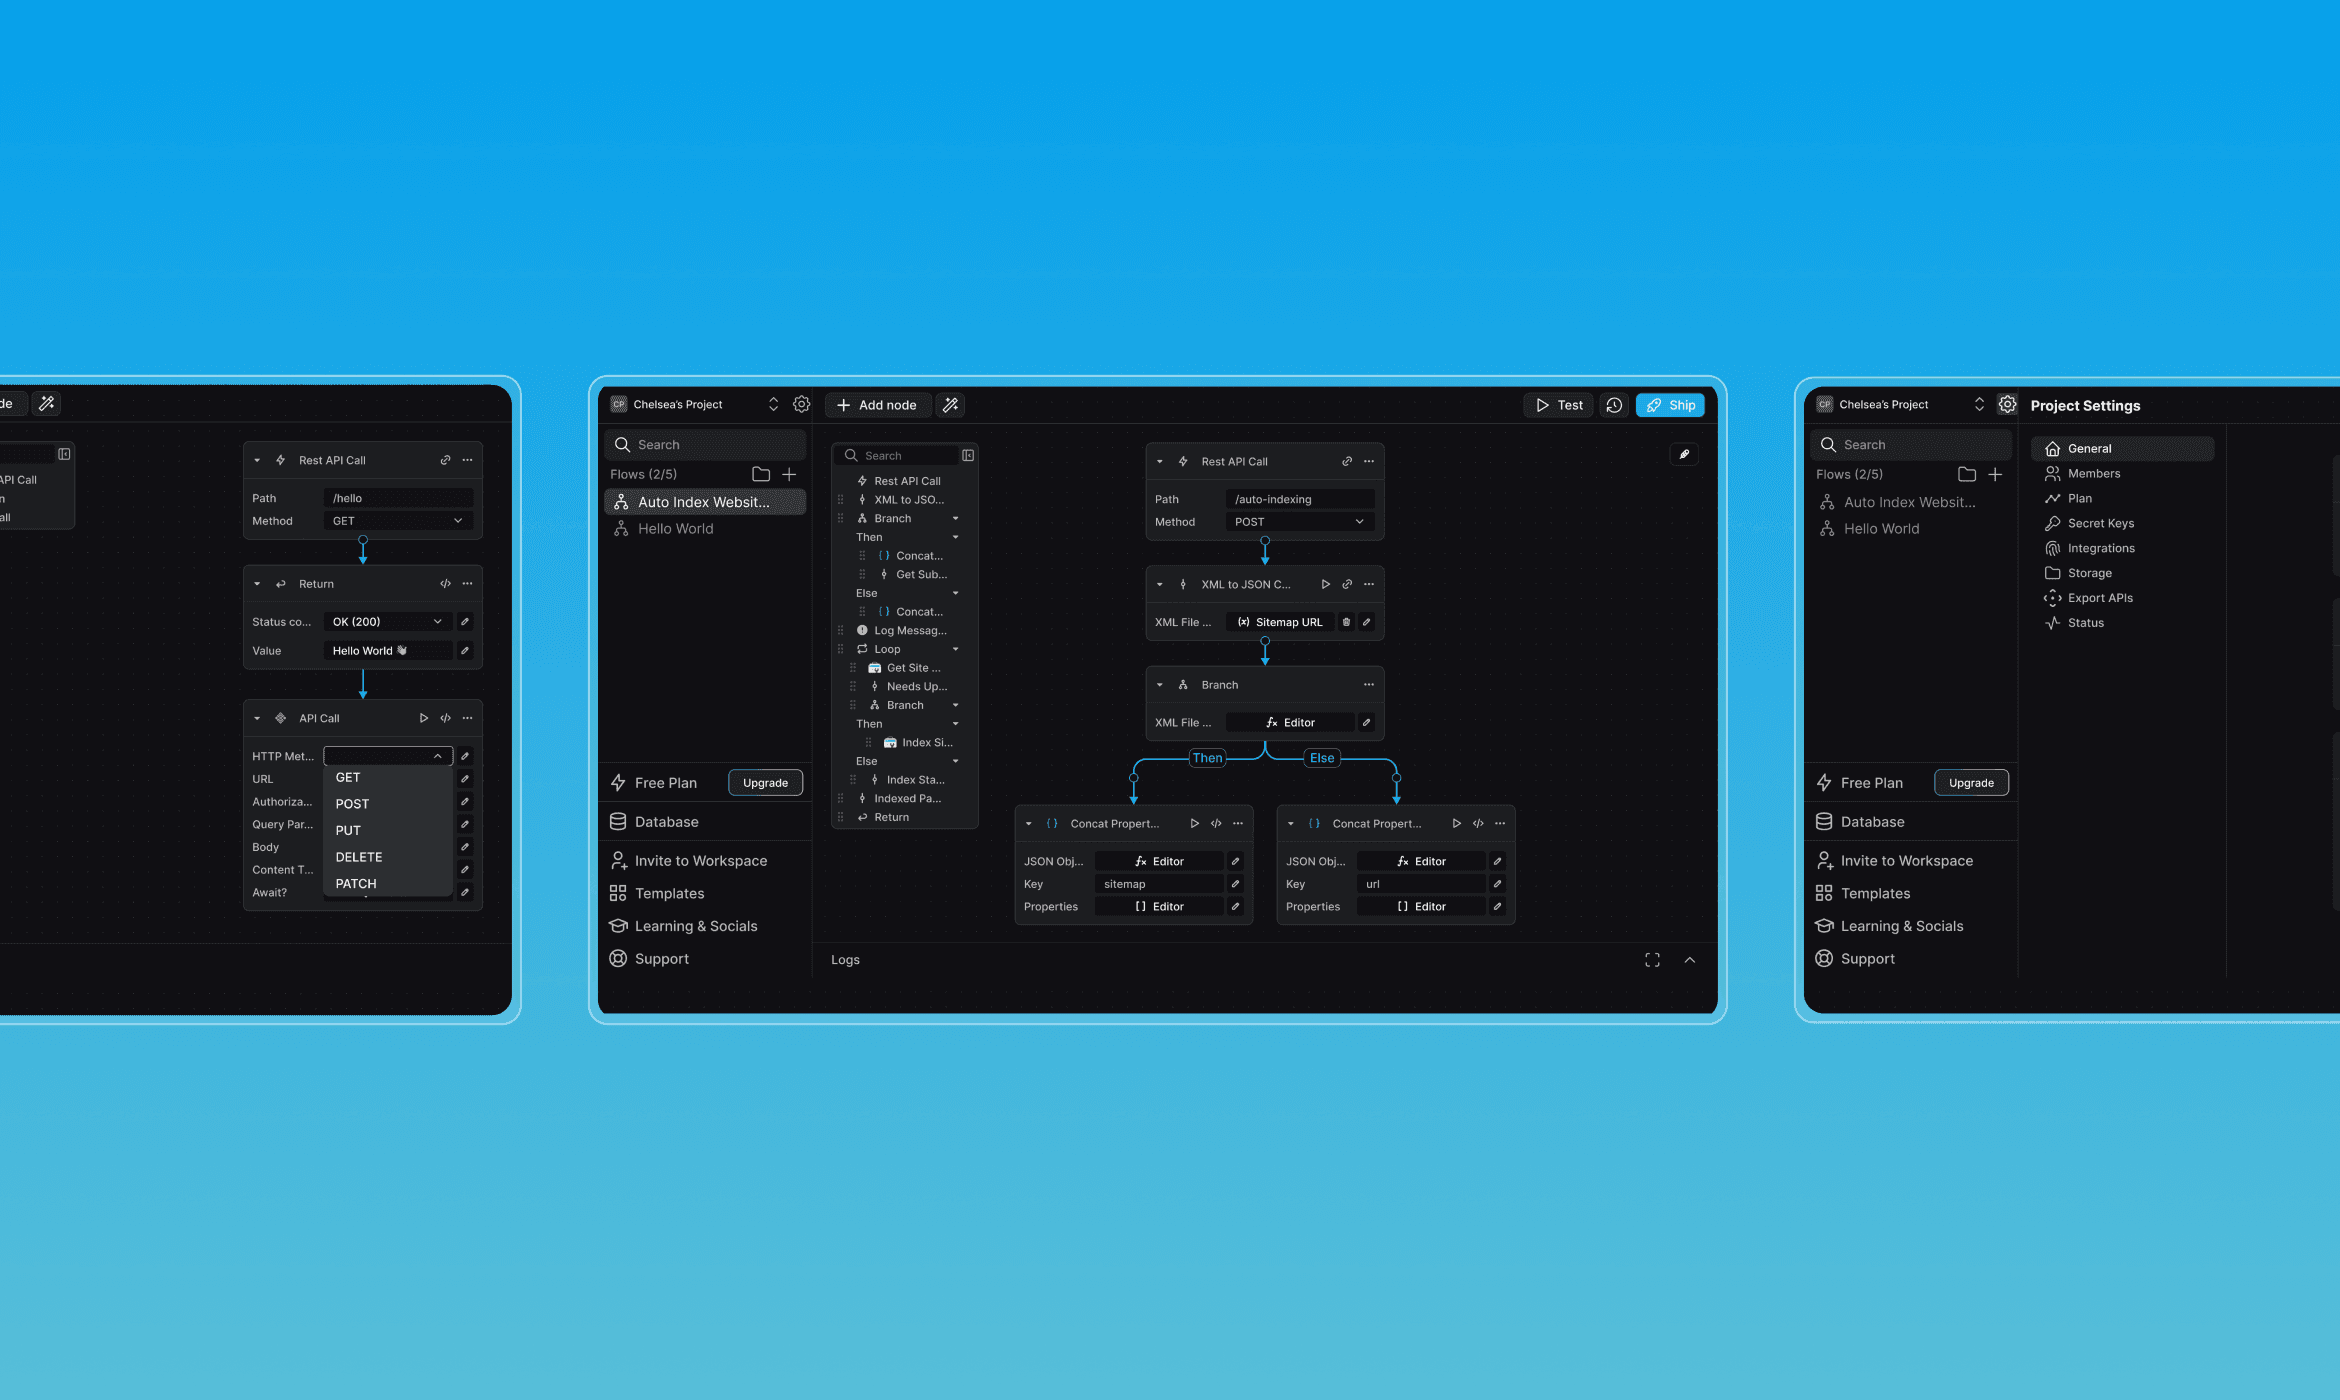Collapse the XML to JSON C... node on canvas
The width and height of the screenshot is (2340, 1400).
[x=1160, y=584]
